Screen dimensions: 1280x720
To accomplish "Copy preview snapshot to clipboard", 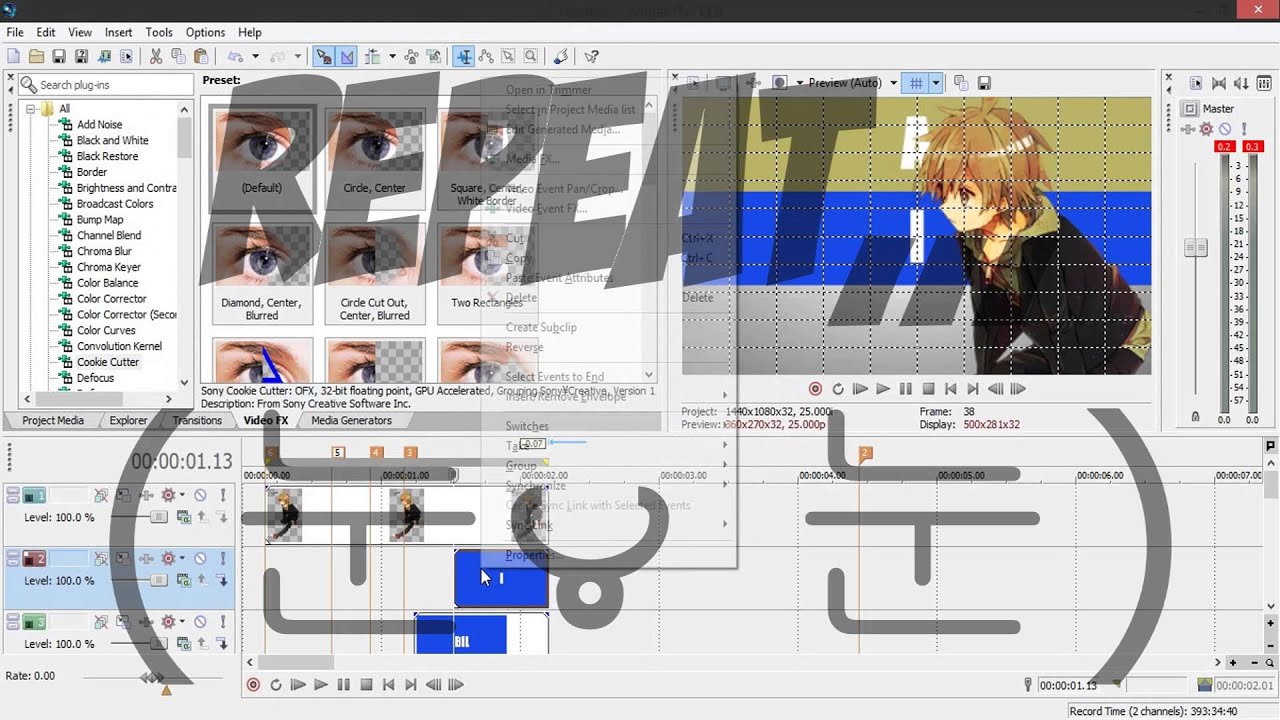I will pos(961,83).
